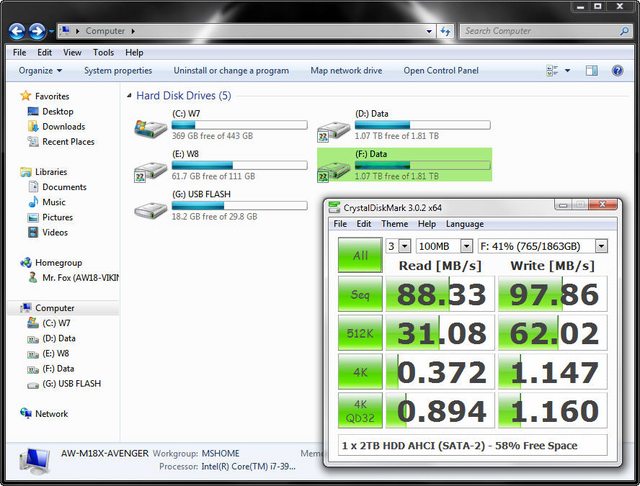Click the Explorer back navigation arrow
640x486 pixels.
[17, 31]
